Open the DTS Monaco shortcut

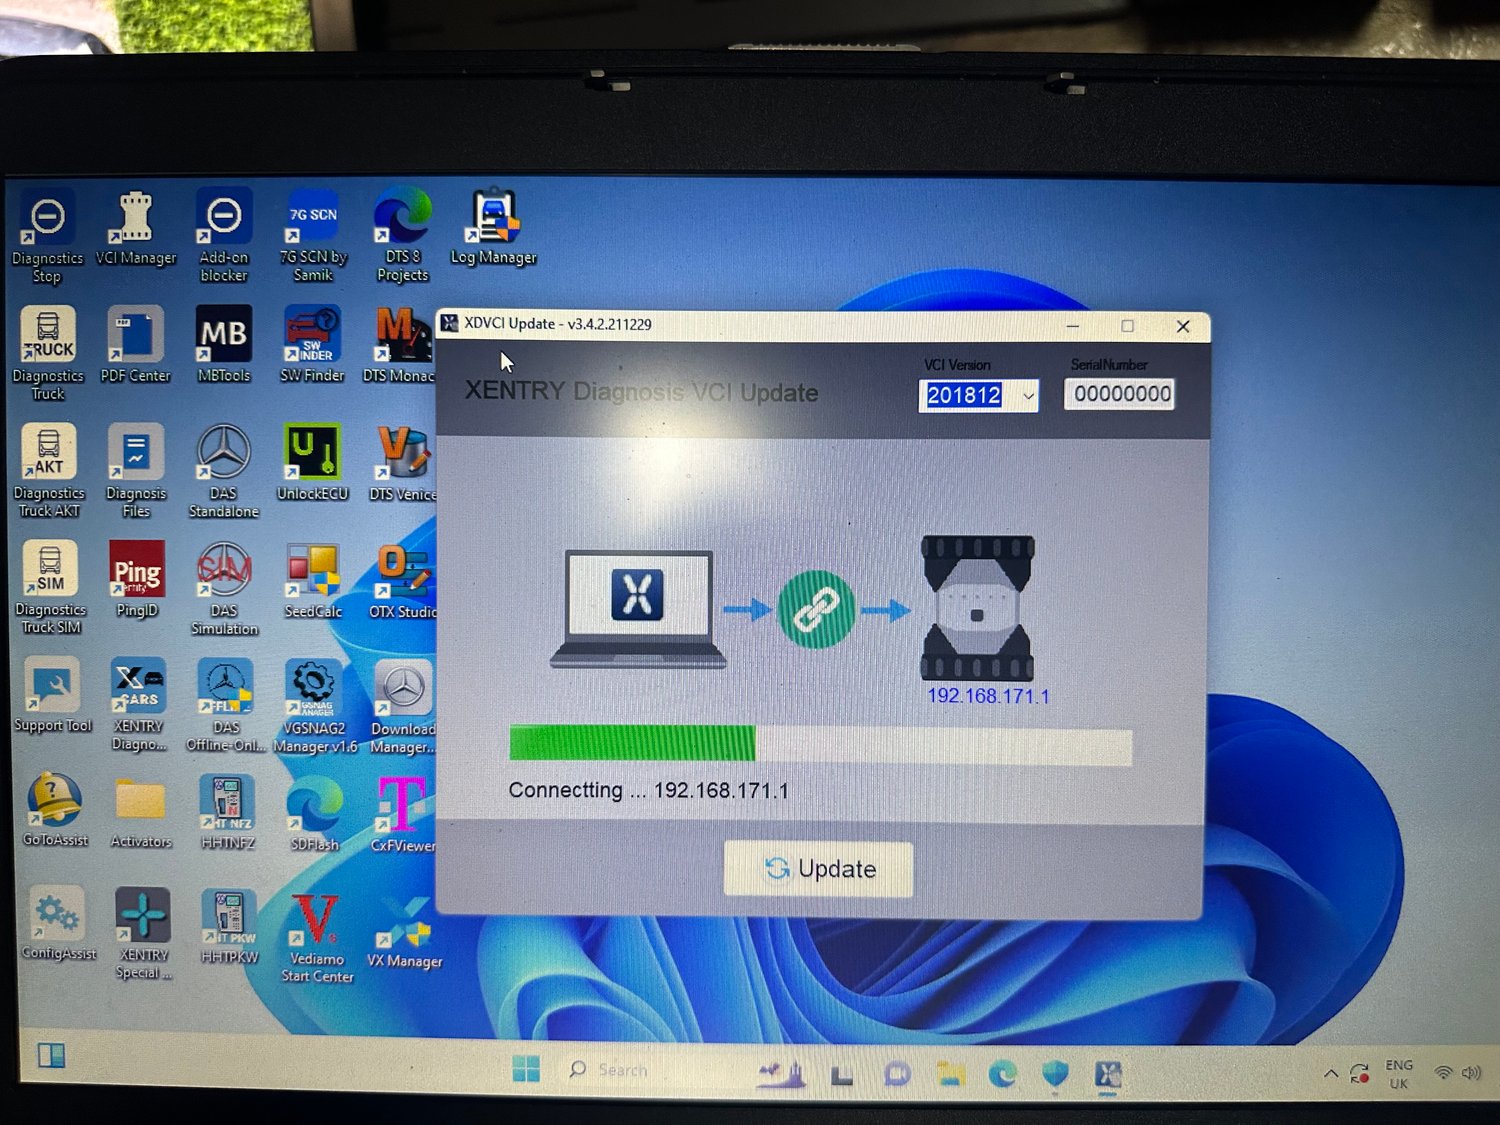tap(400, 345)
